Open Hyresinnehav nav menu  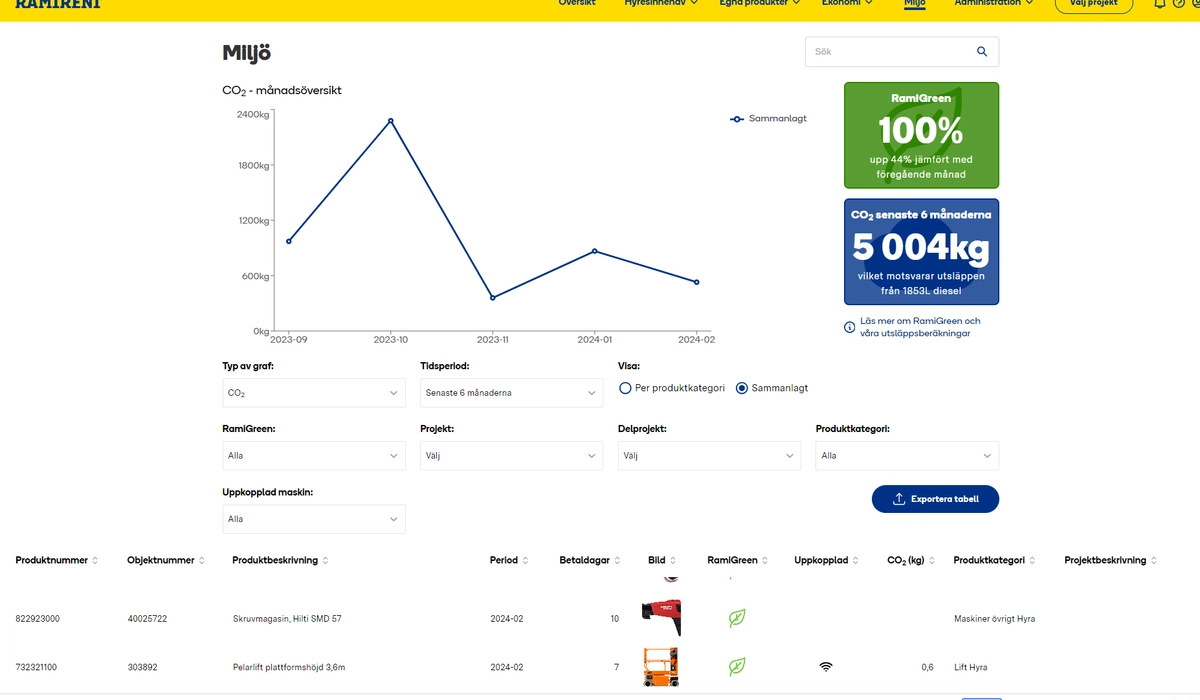pos(662,3)
